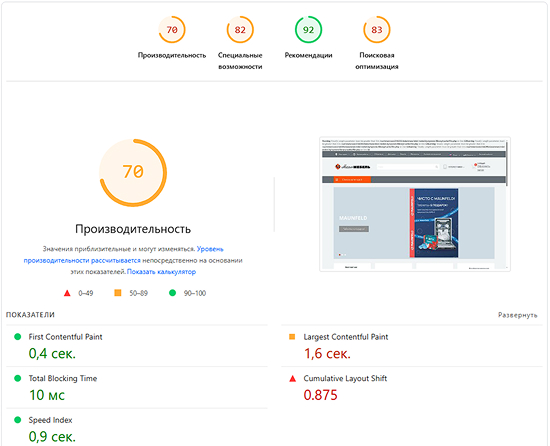Click the large performance gauge showing 70

pyautogui.click(x=133, y=173)
